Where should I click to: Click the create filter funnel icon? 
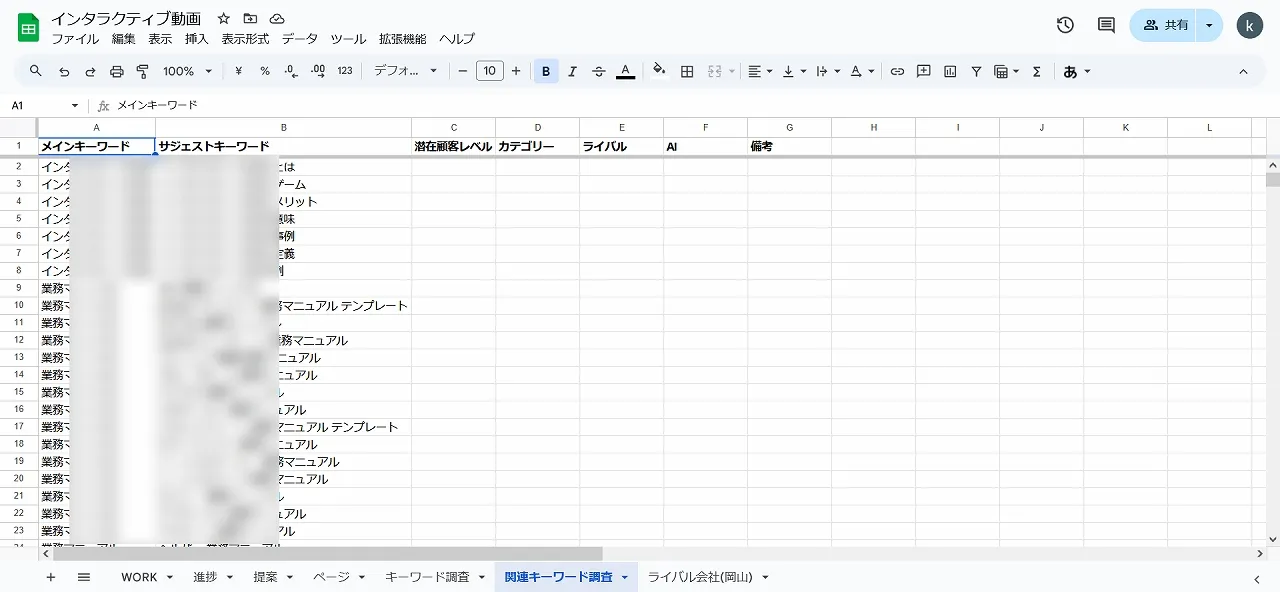976,71
